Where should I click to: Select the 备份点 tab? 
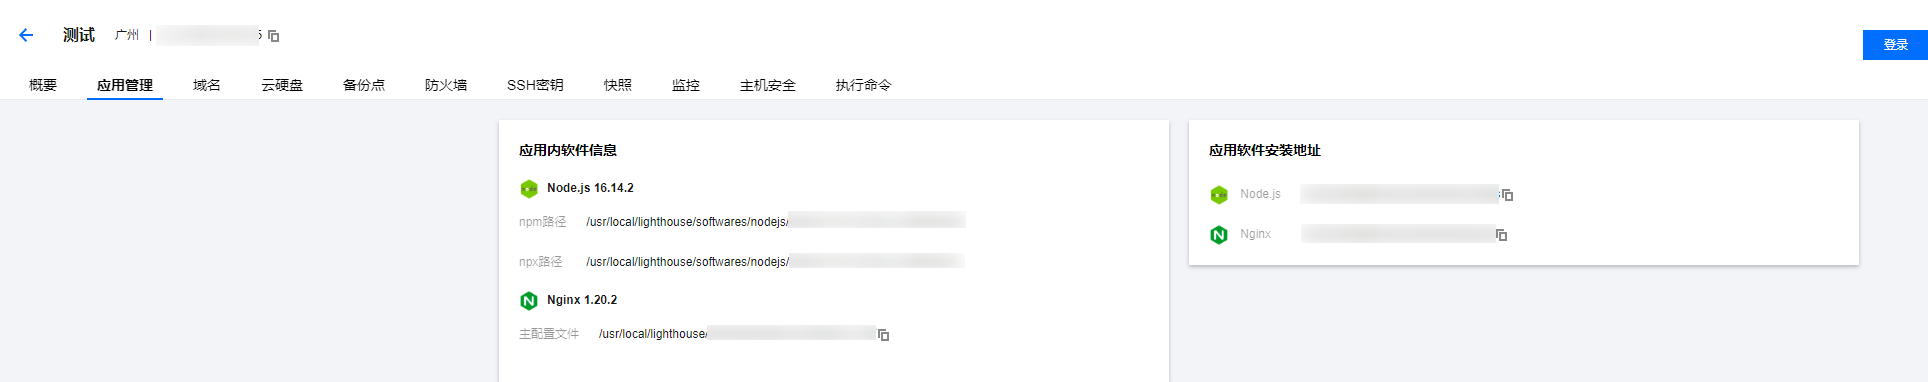pyautogui.click(x=364, y=85)
